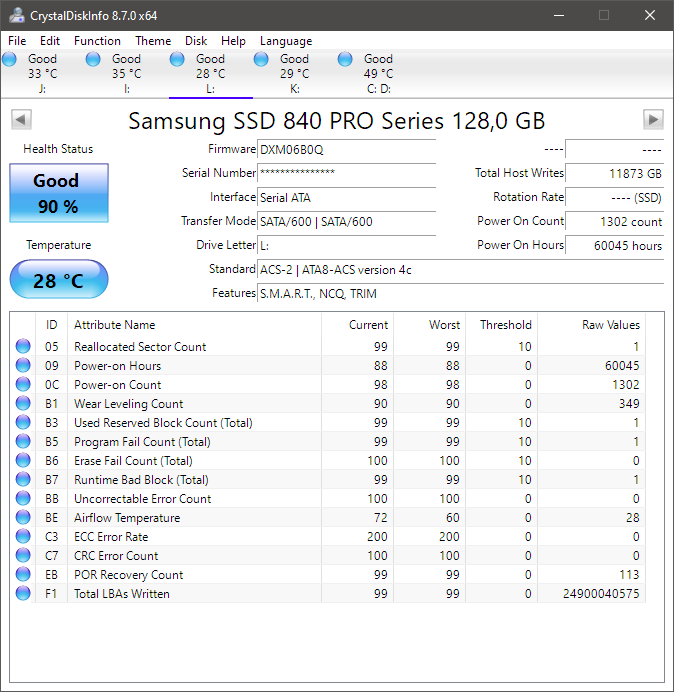Select drive C: D: status orb
Image resolution: width=674 pixels, height=692 pixels.
point(345,59)
